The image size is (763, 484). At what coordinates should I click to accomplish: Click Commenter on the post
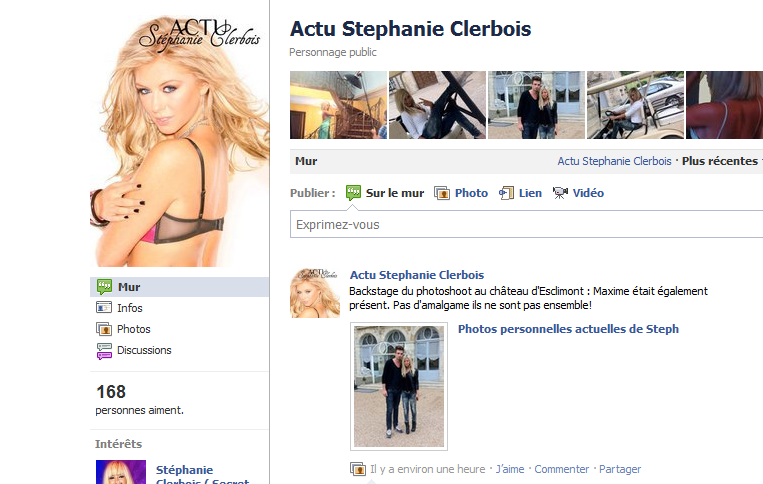coord(562,469)
